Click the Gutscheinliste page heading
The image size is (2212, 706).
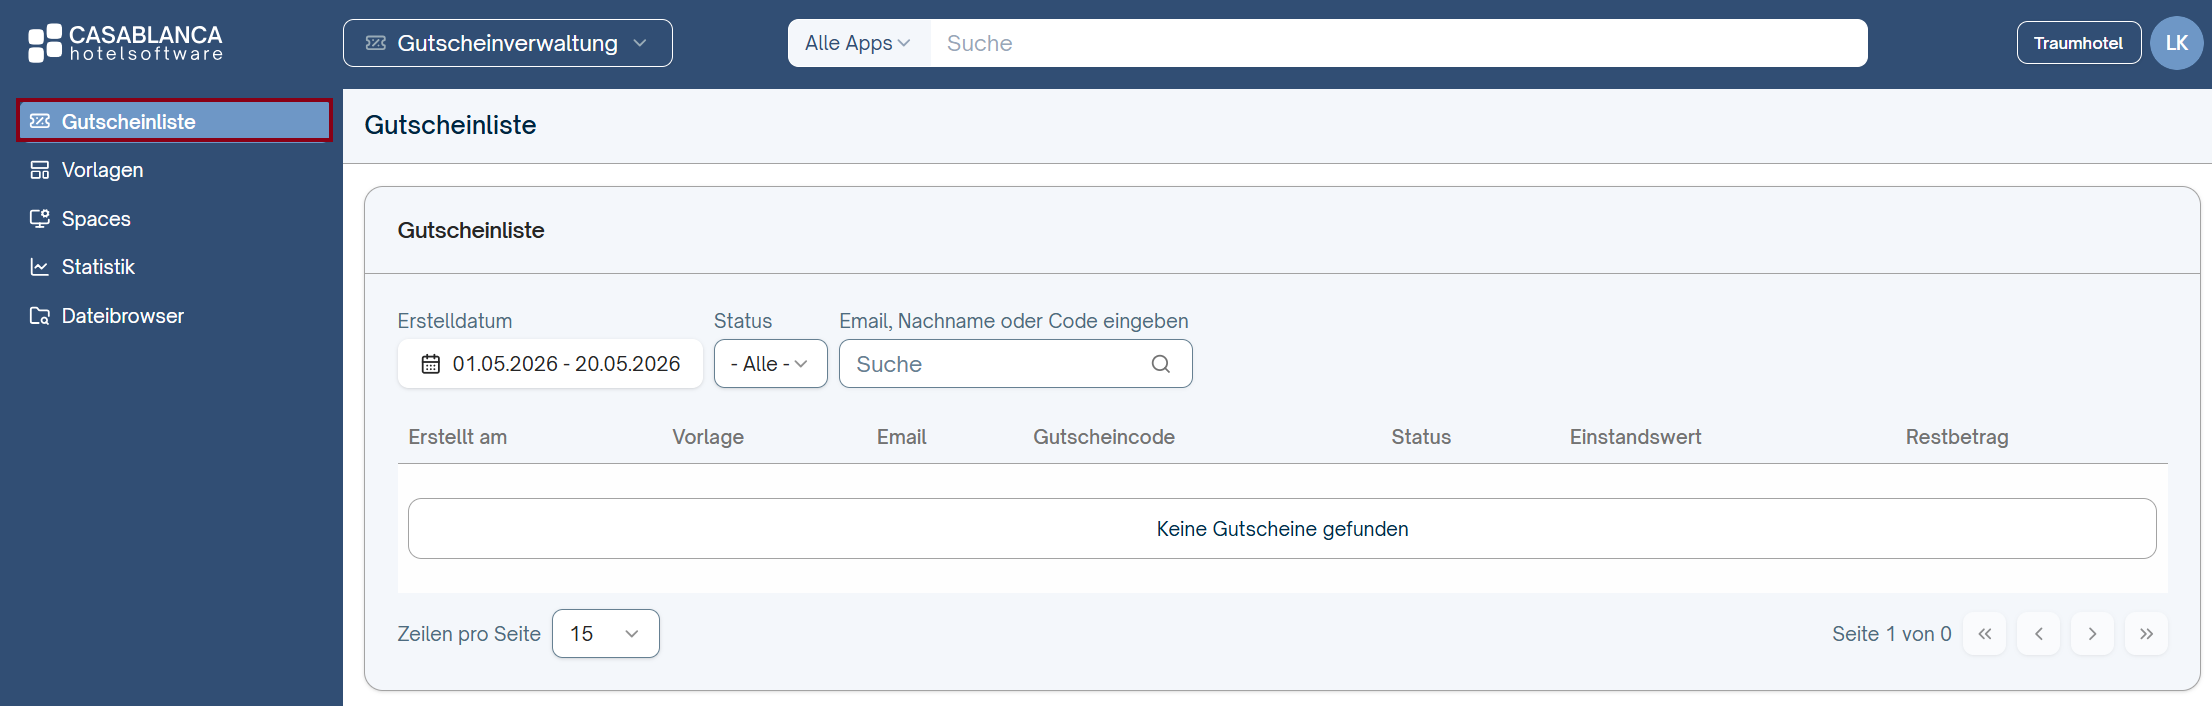tap(450, 125)
